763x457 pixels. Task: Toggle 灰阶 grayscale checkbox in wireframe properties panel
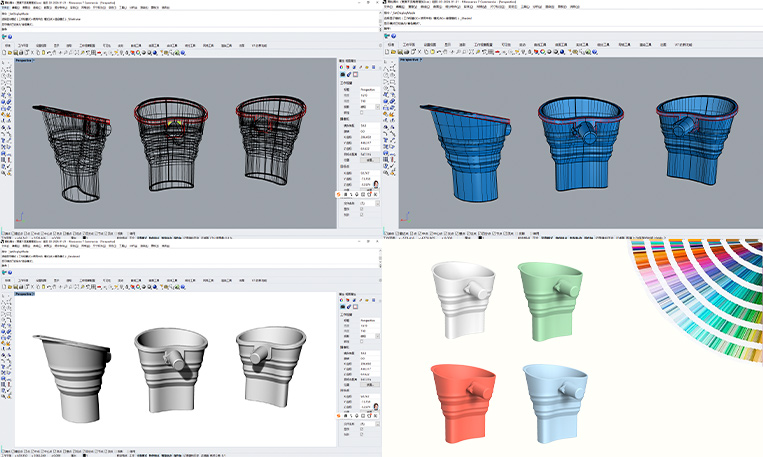pos(362,214)
